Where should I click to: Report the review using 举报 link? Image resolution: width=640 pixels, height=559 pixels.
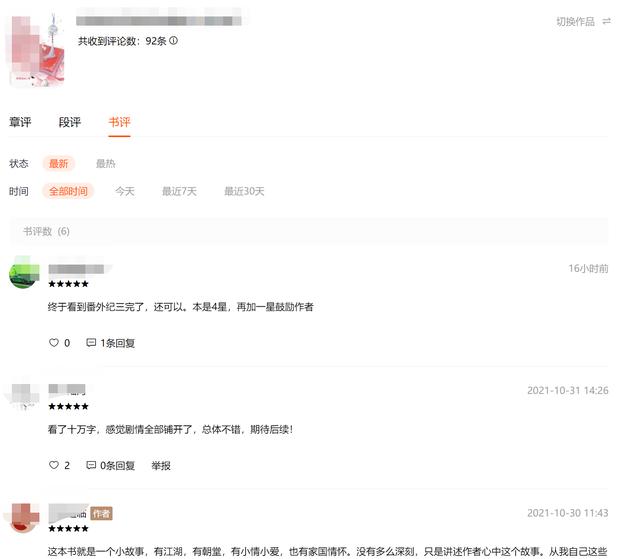(161, 466)
